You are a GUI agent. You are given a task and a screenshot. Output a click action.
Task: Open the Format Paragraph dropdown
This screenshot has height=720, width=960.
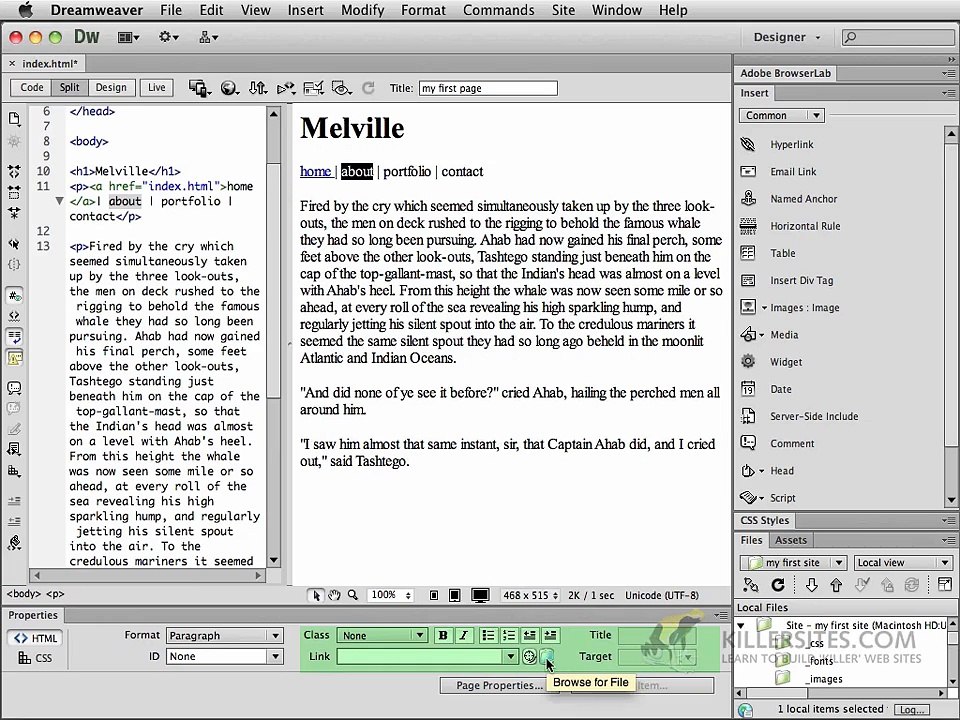pyautogui.click(x=224, y=636)
